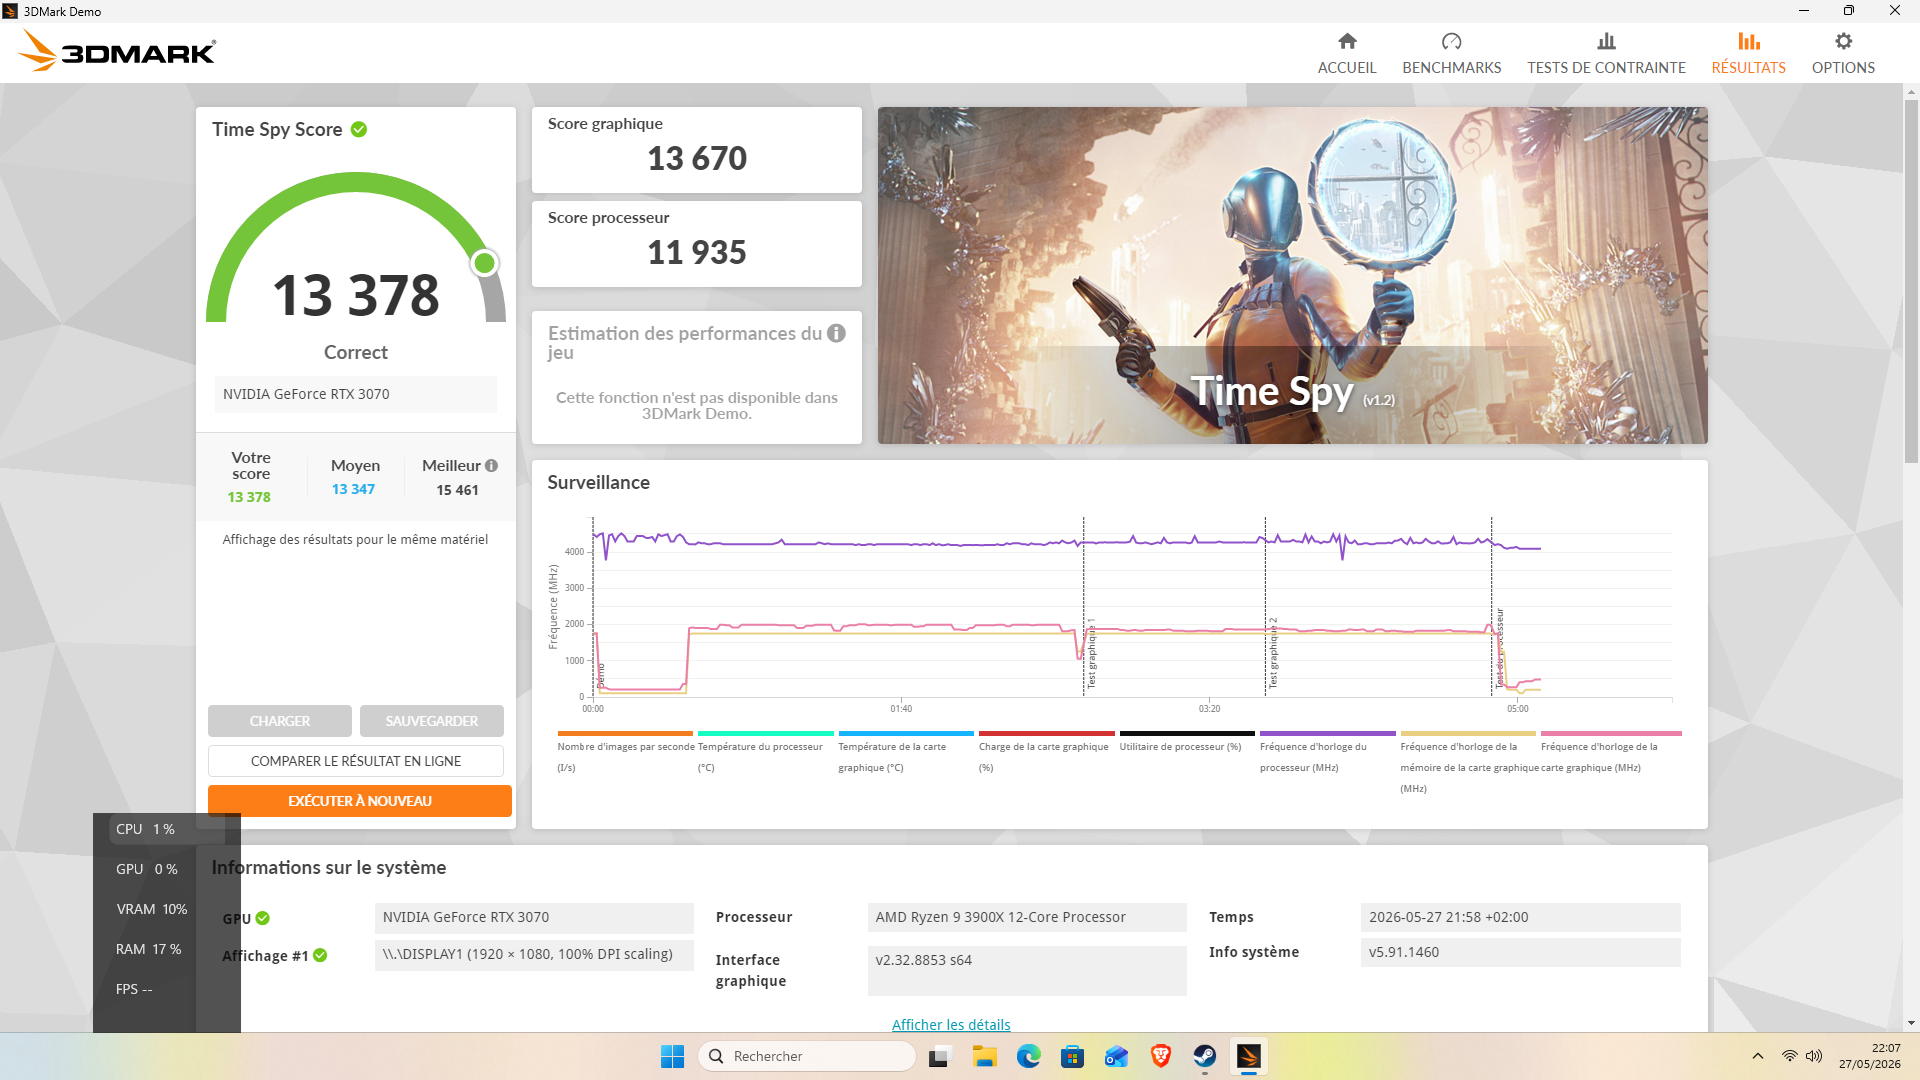Image resolution: width=1920 pixels, height=1080 pixels.
Task: Click the Surveillance section heading
Action: (599, 482)
